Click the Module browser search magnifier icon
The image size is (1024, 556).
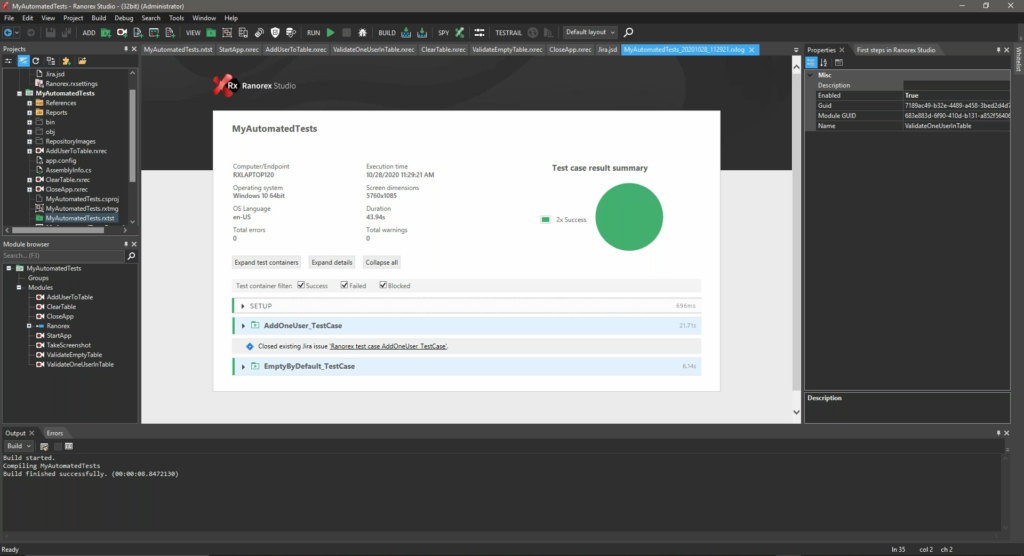pyautogui.click(x=131, y=255)
